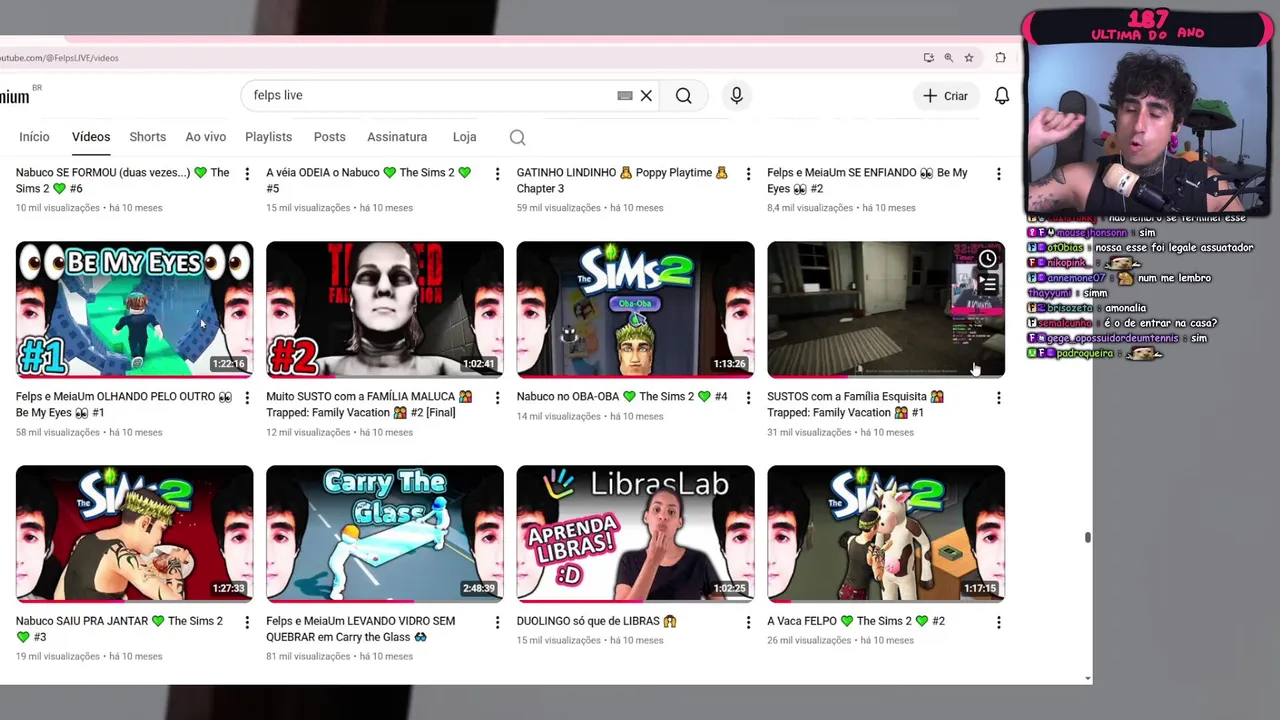Go to the Início tab
1280x720 pixels.
coord(34,137)
